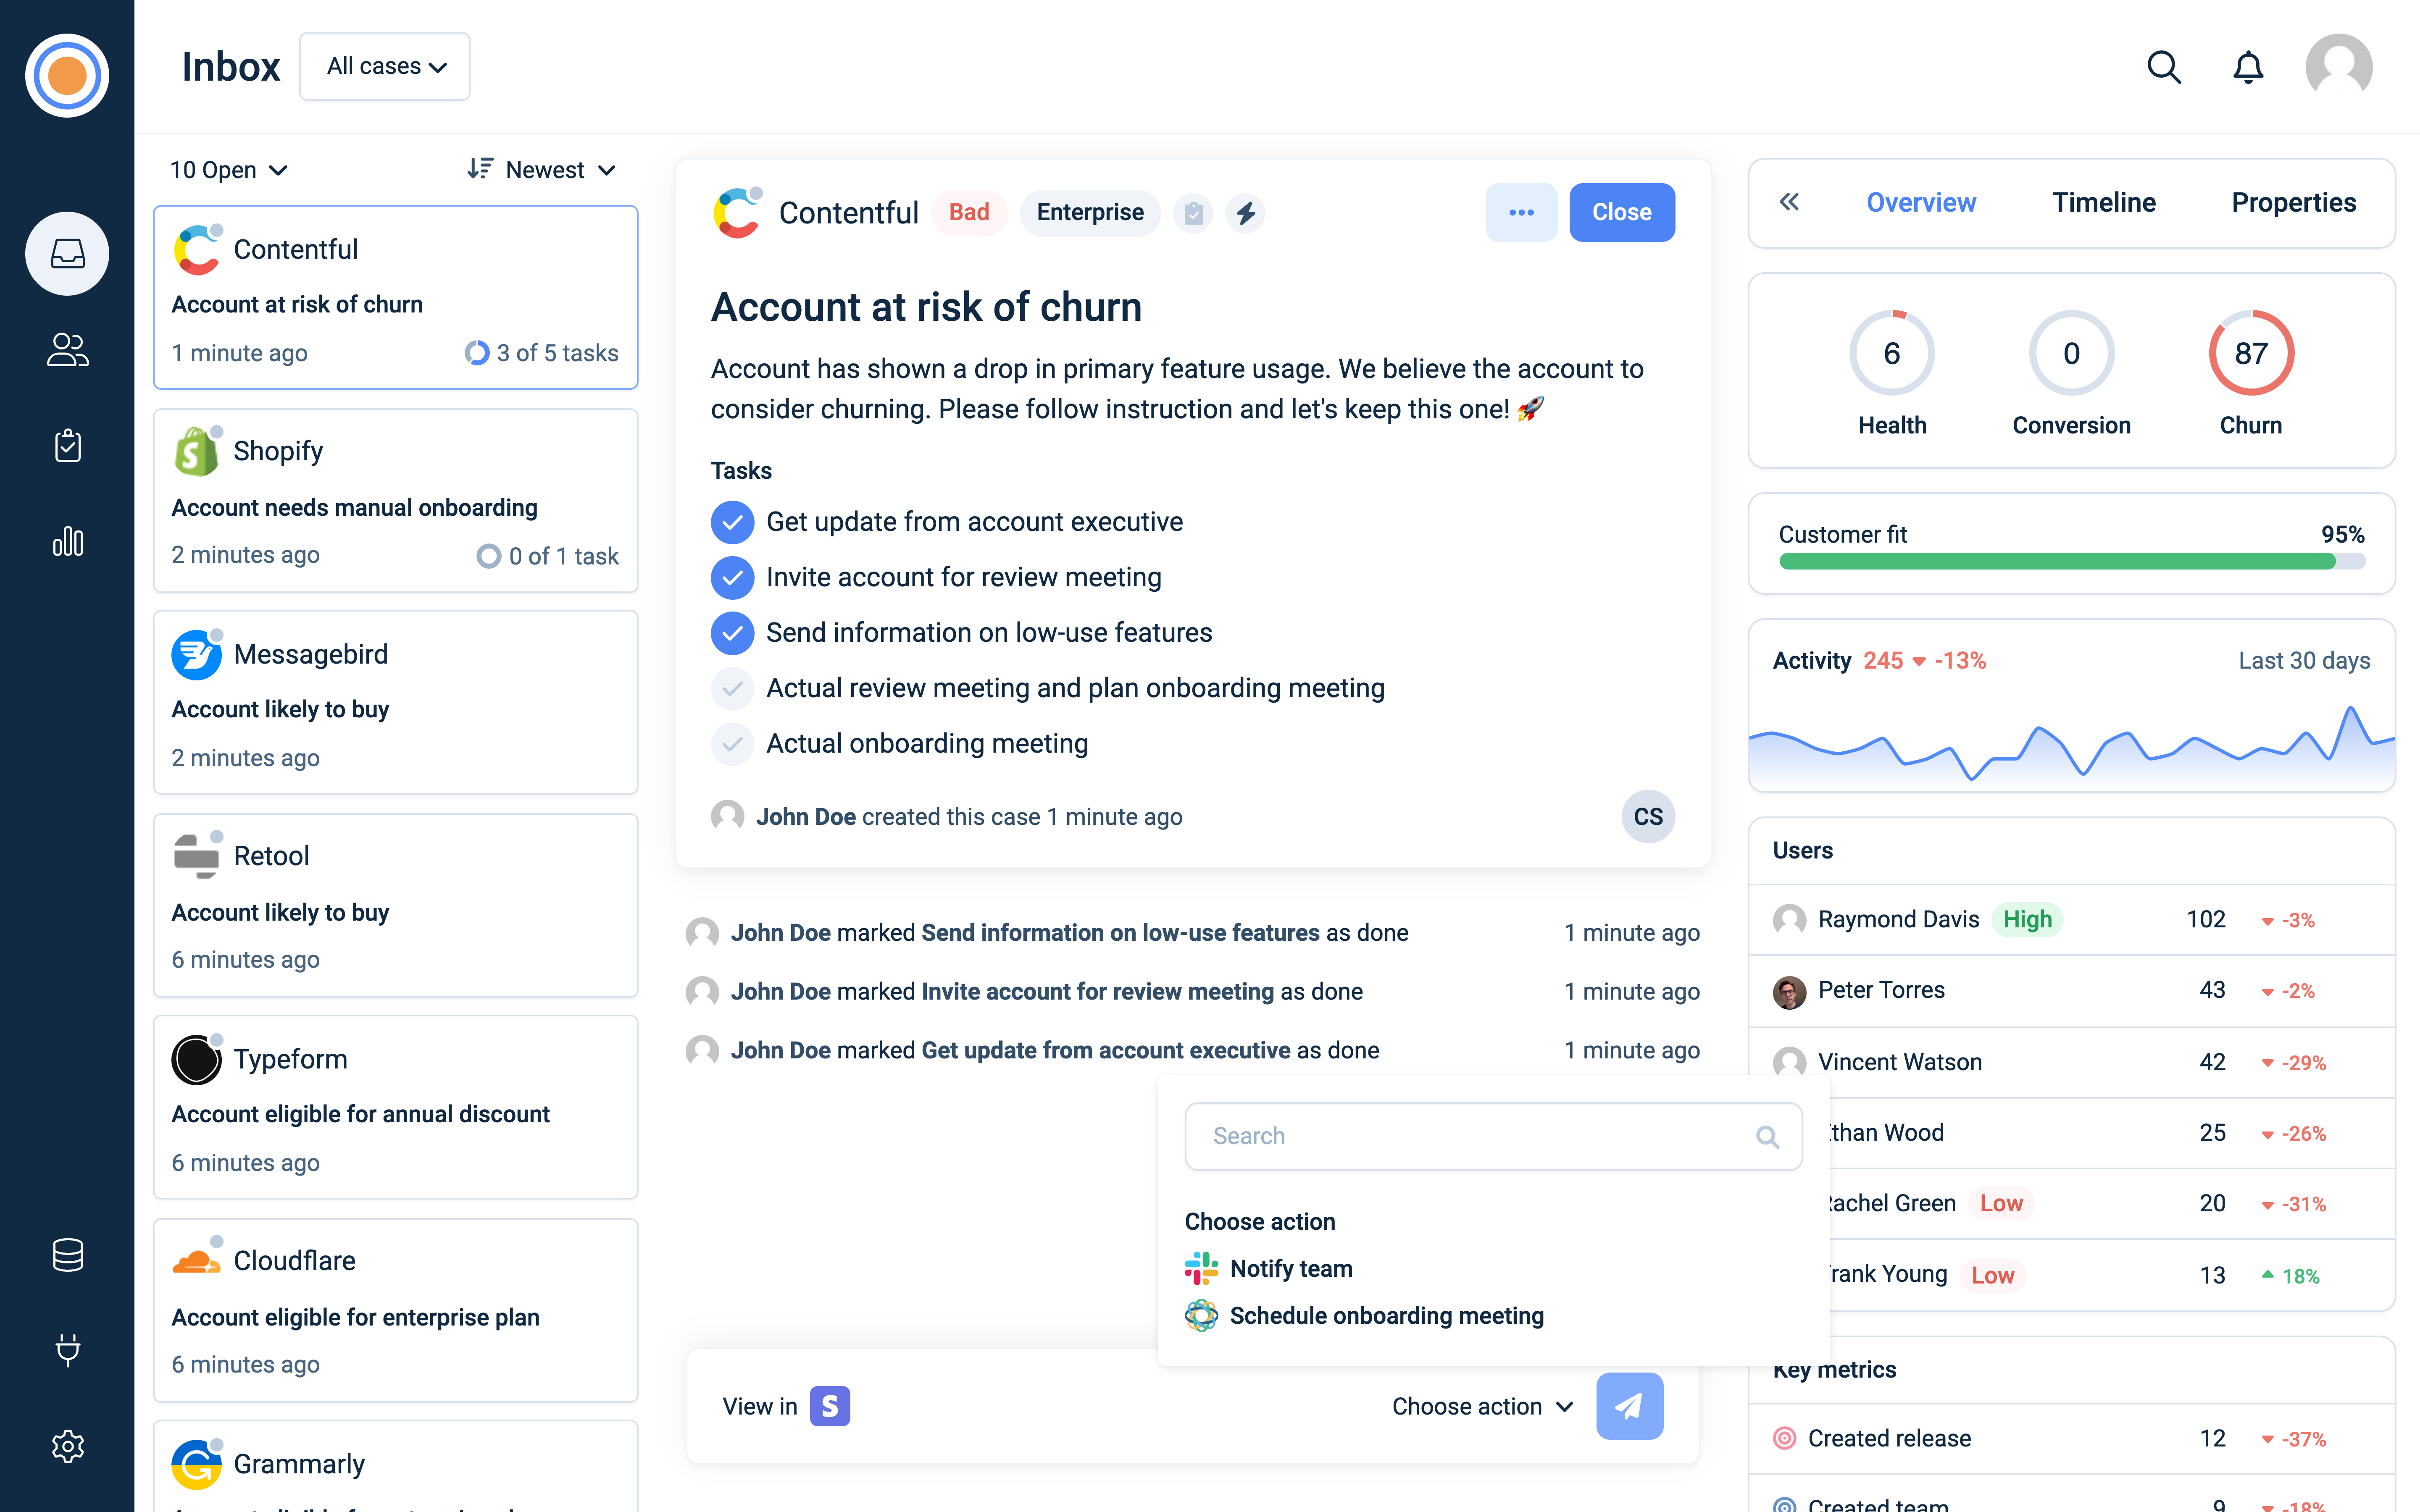
Task: Uncheck the 'Invite account for review meeting' task
Action: pyautogui.click(x=732, y=577)
